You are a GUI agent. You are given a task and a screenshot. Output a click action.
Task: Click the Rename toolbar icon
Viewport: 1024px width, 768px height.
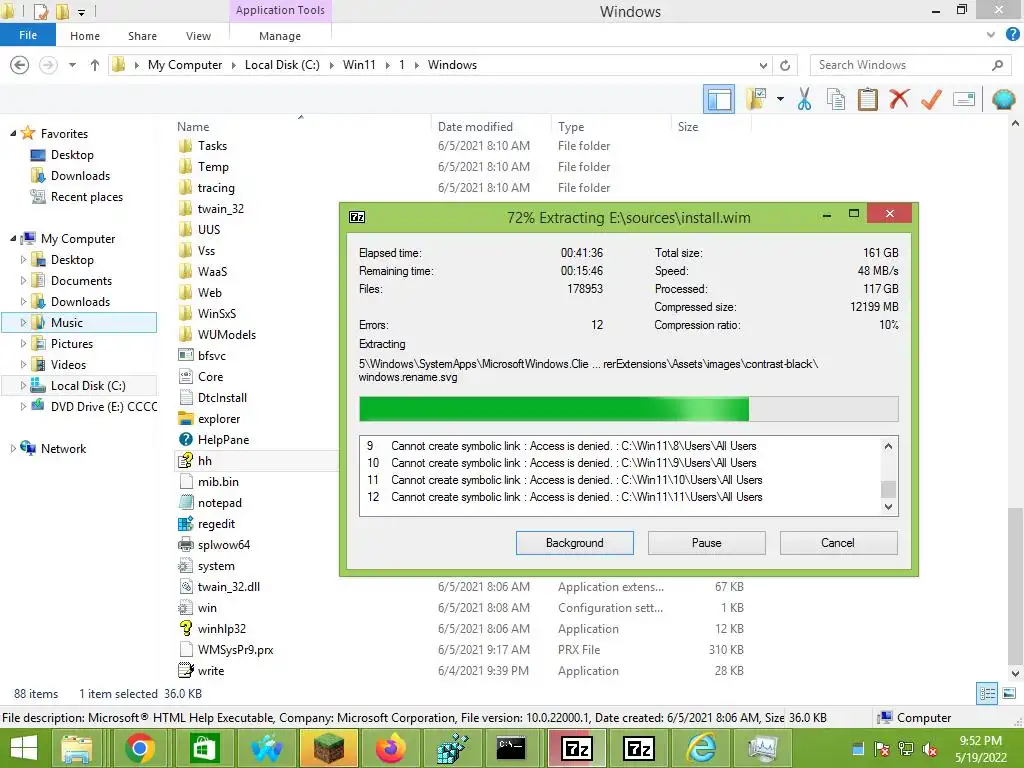click(x=964, y=99)
